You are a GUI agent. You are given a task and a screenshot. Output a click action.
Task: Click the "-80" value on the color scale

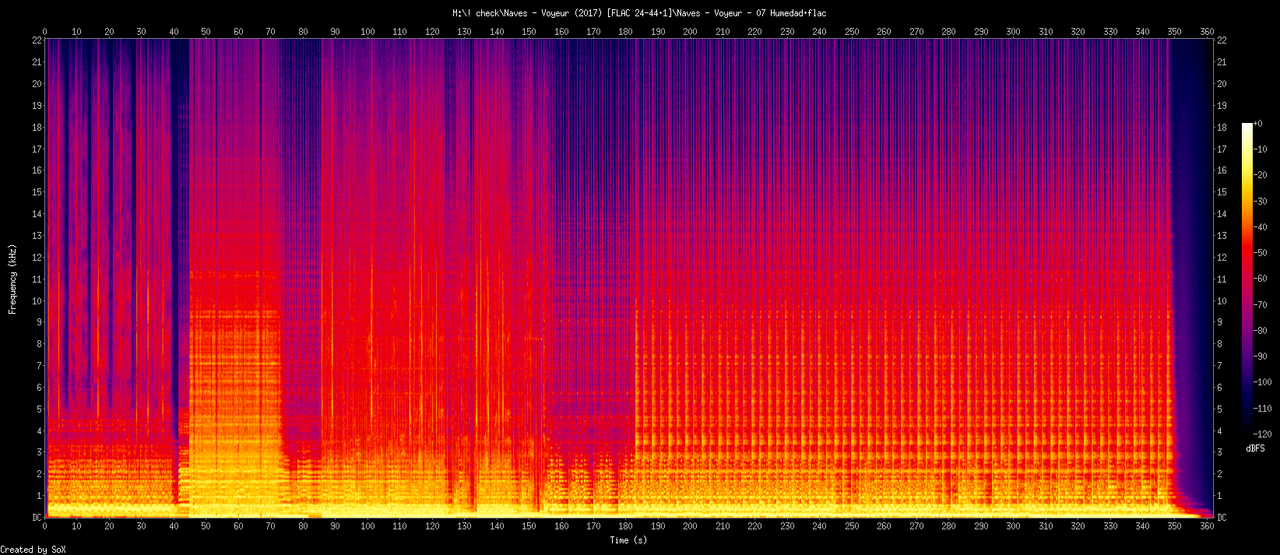click(1261, 331)
